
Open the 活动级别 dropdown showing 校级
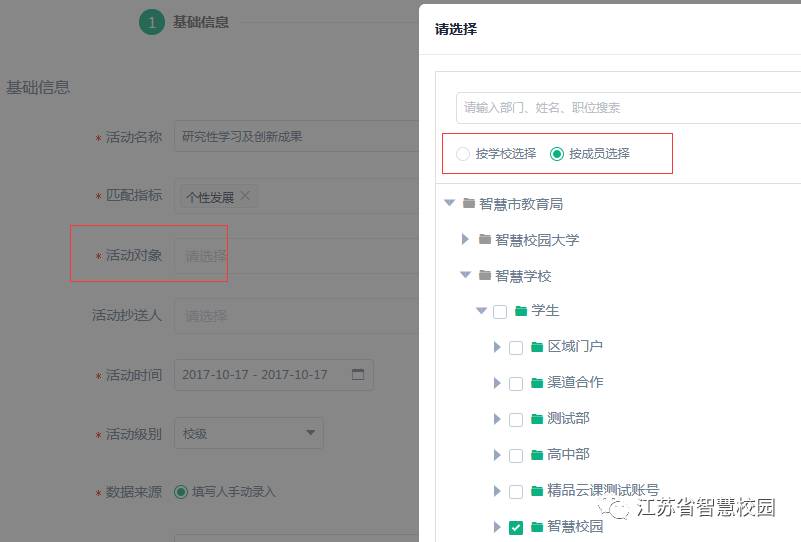(249, 434)
